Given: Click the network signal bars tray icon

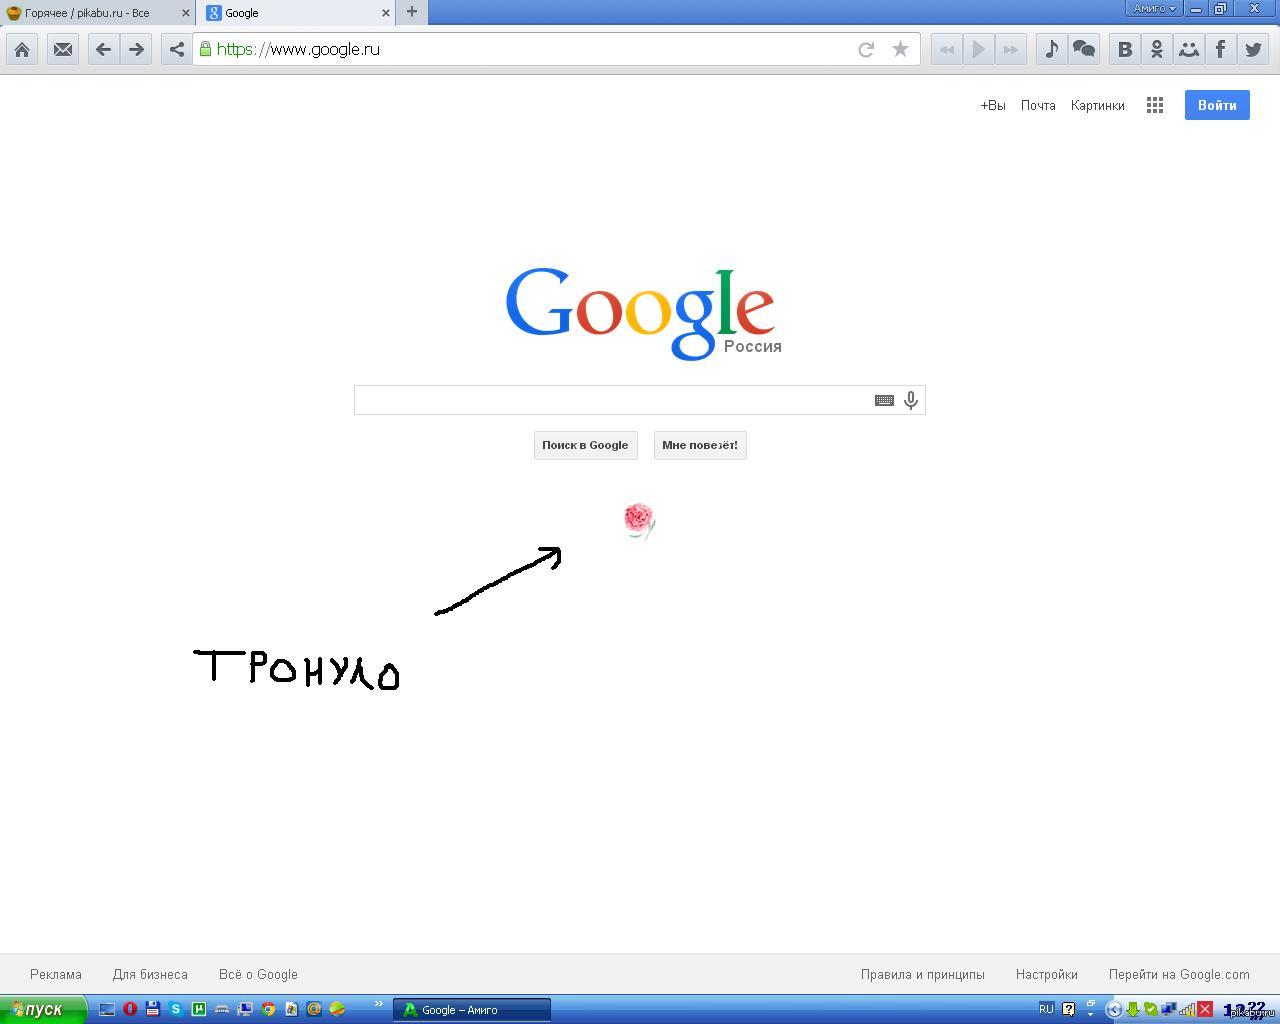Looking at the screenshot, I should [x=1187, y=1010].
